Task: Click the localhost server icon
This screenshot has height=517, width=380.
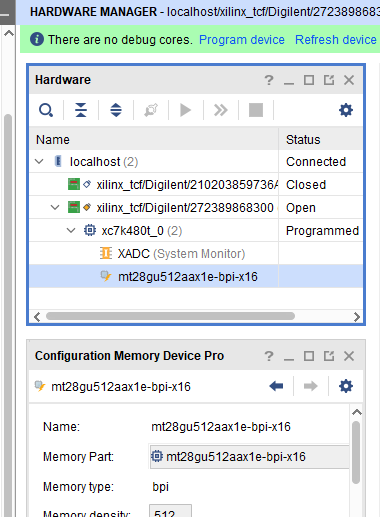Action: click(58, 161)
